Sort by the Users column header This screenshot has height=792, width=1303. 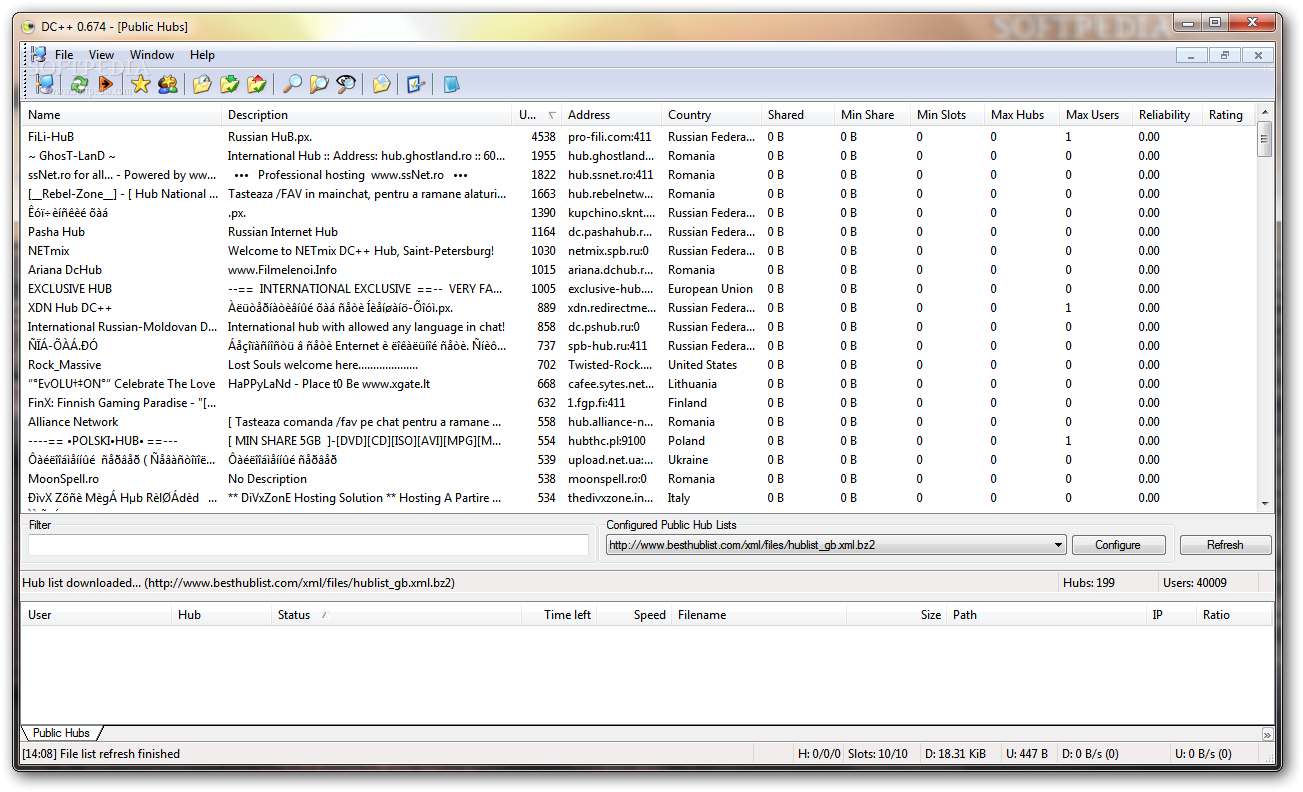pos(537,115)
